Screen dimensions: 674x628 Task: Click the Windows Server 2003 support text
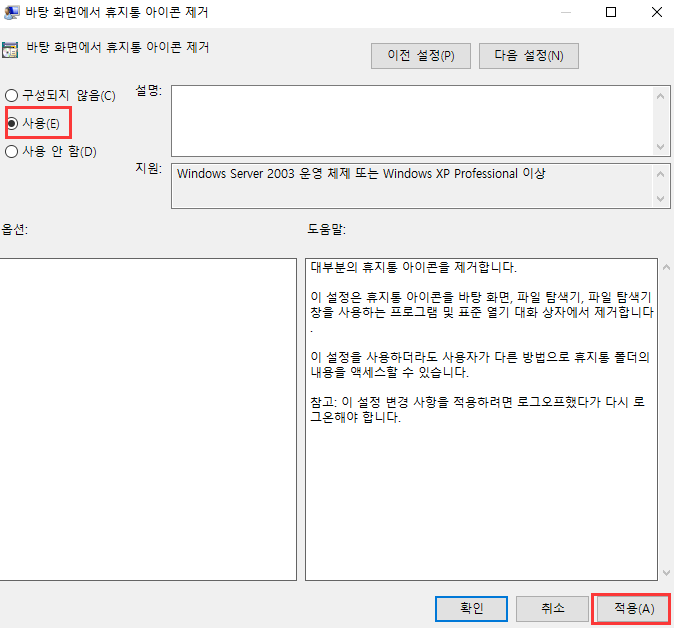pyautogui.click(x=361, y=174)
